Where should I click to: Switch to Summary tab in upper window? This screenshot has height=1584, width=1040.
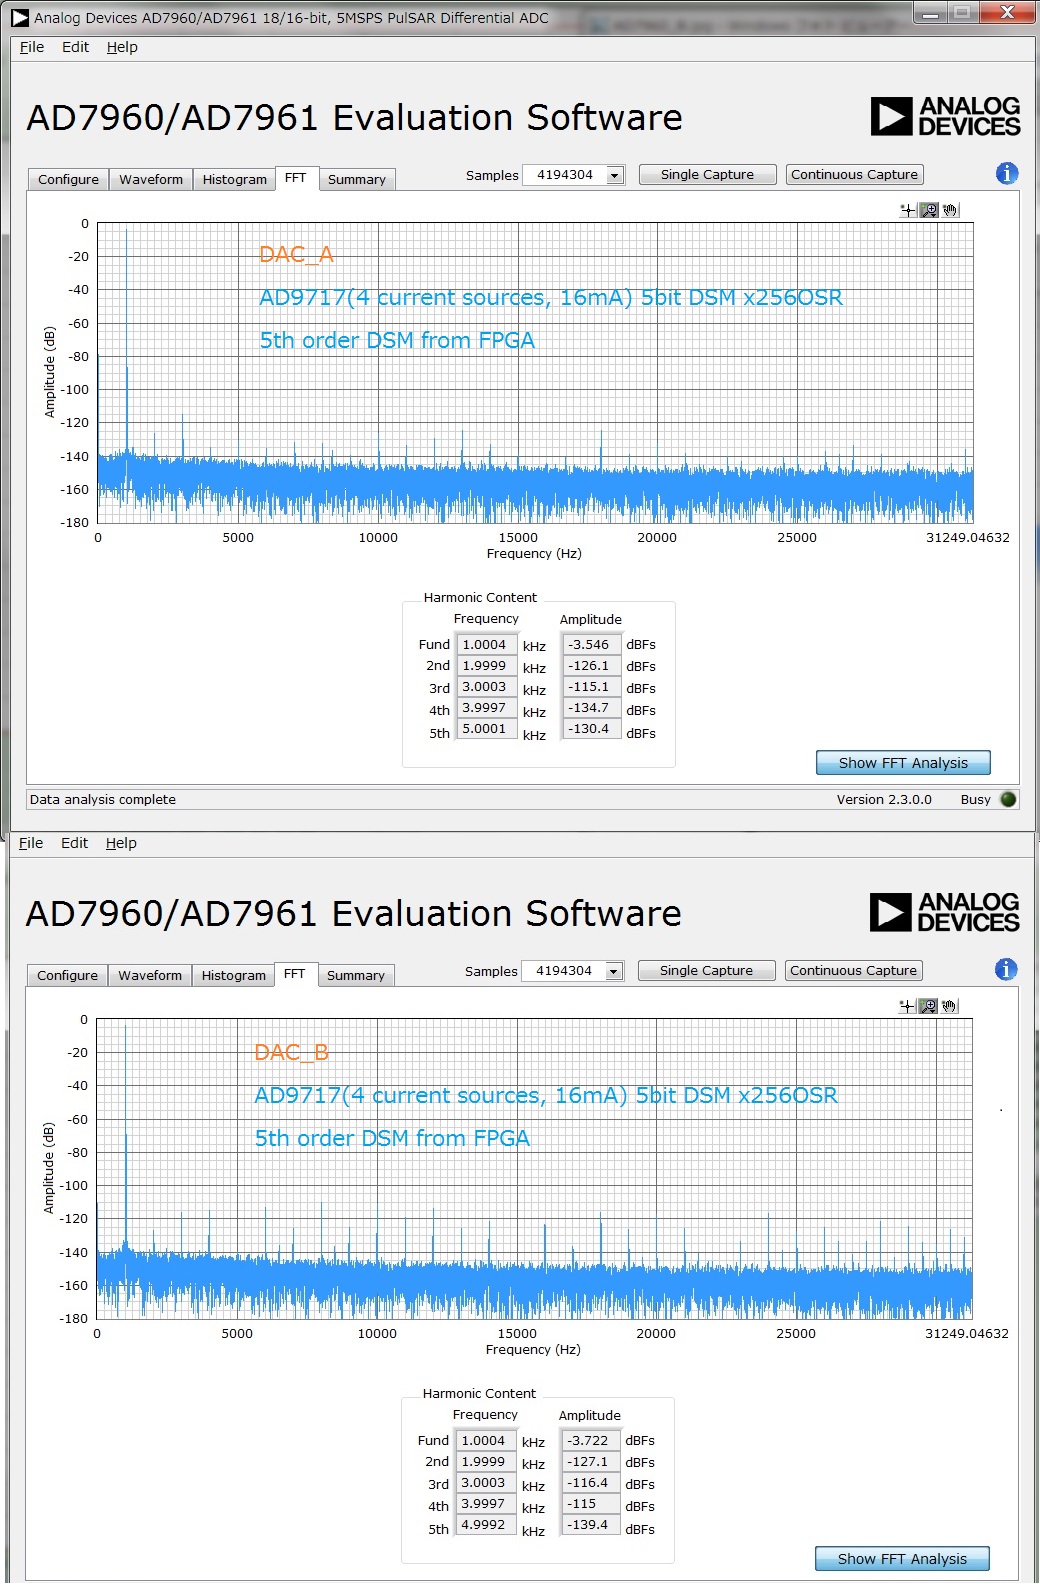357,179
